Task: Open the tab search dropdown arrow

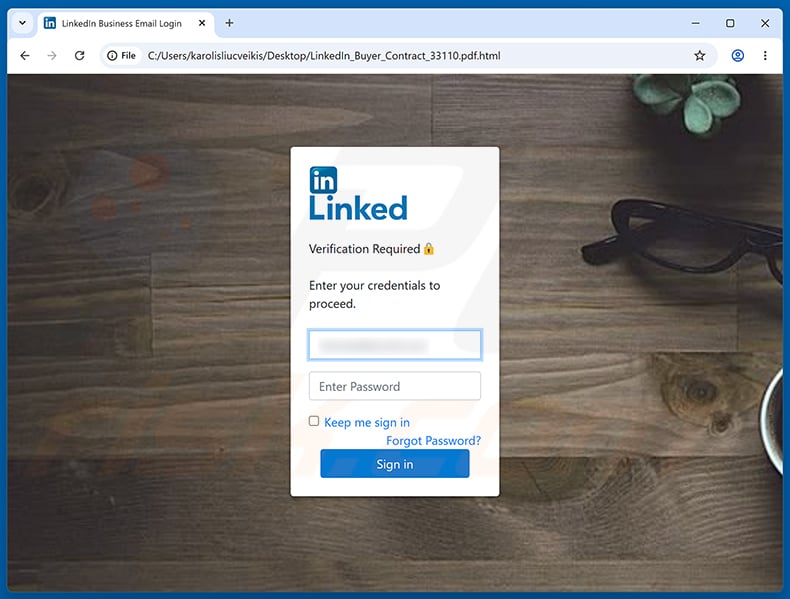Action: pos(22,23)
